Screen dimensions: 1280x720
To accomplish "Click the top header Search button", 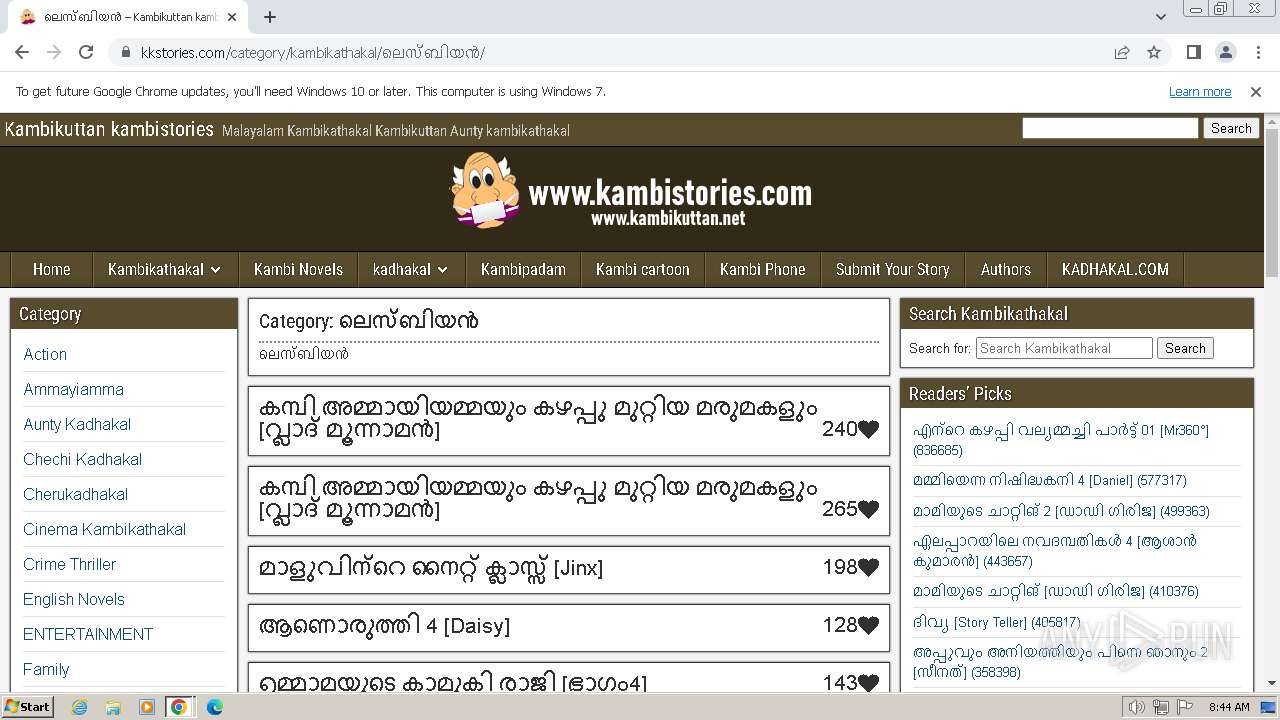I will coord(1231,128).
